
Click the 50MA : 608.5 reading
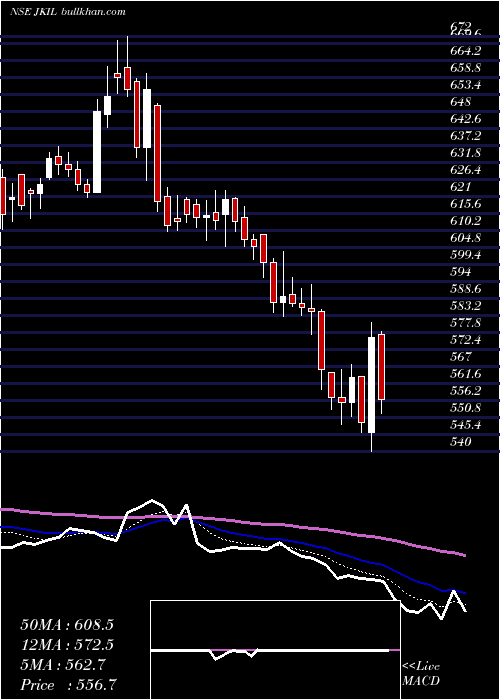67,625
